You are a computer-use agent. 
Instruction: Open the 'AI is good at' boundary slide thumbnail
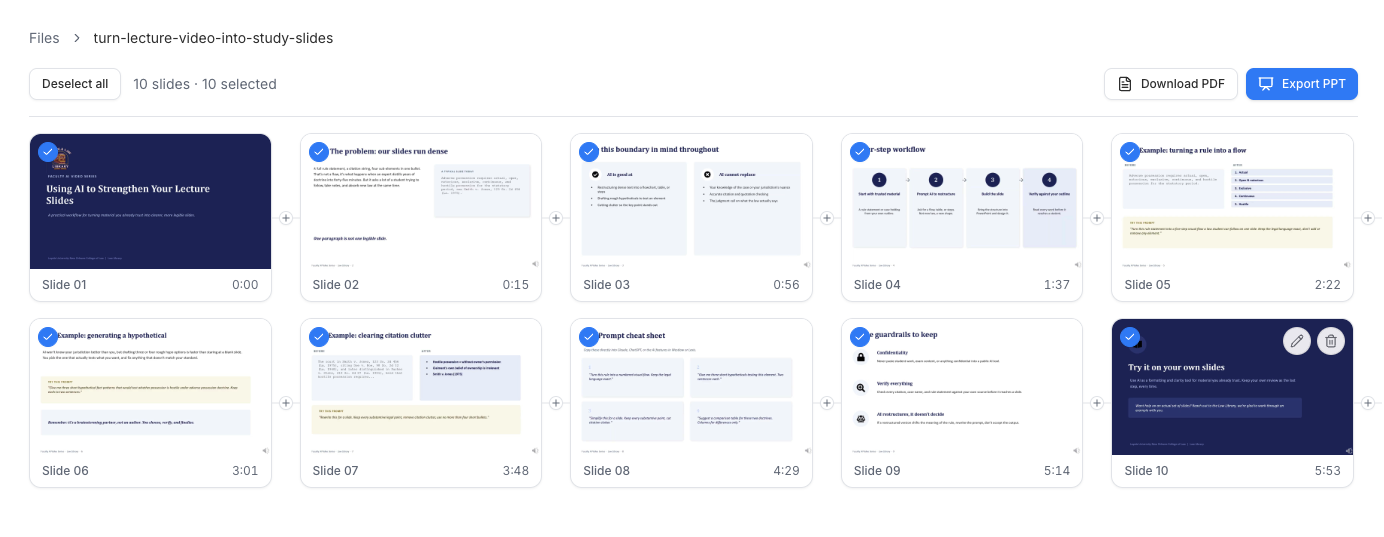(x=691, y=202)
